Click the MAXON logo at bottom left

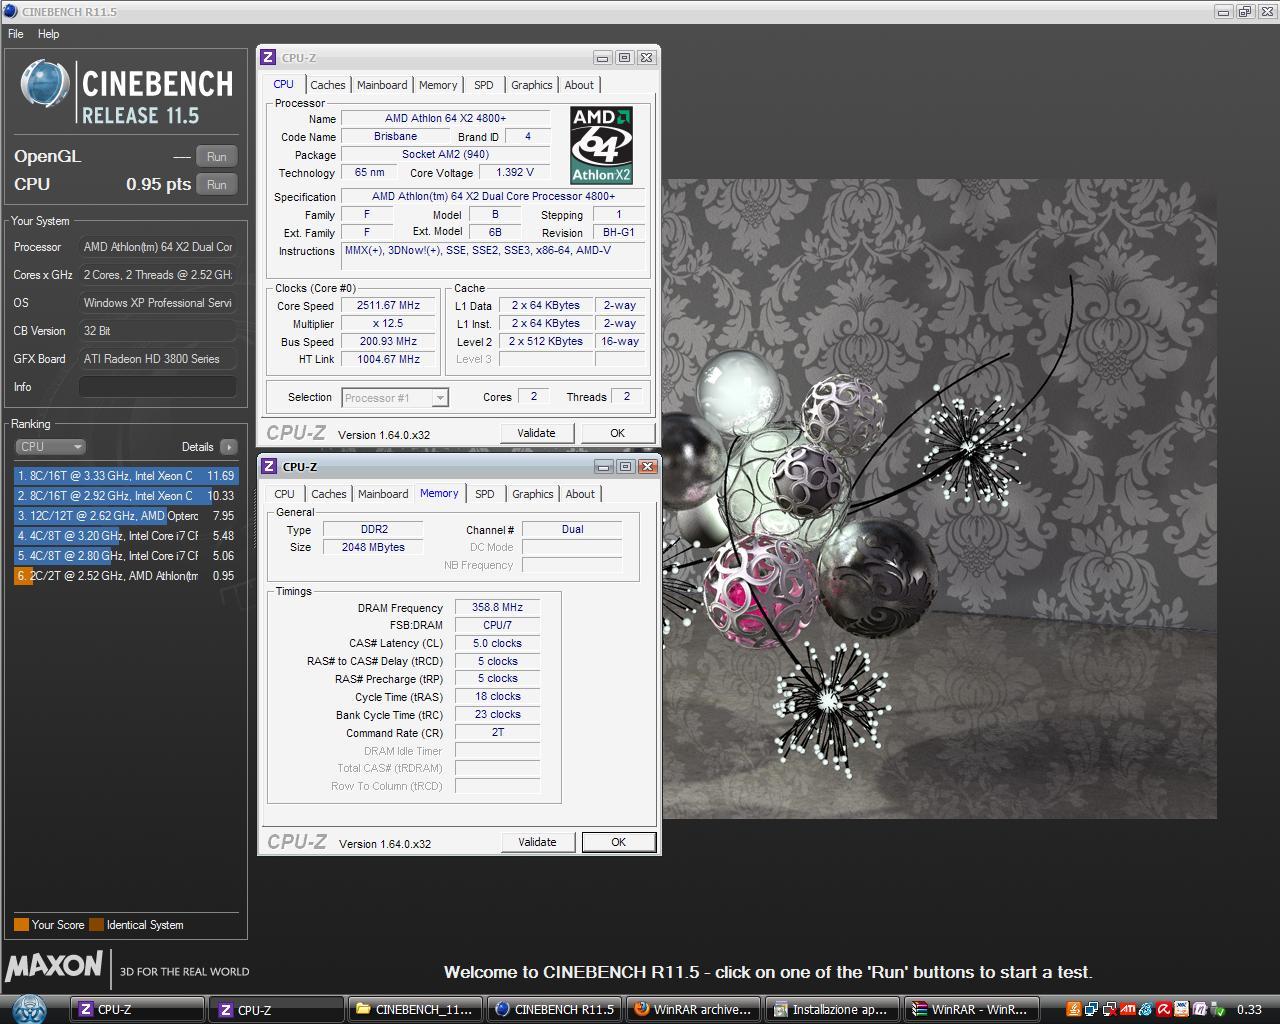54,966
